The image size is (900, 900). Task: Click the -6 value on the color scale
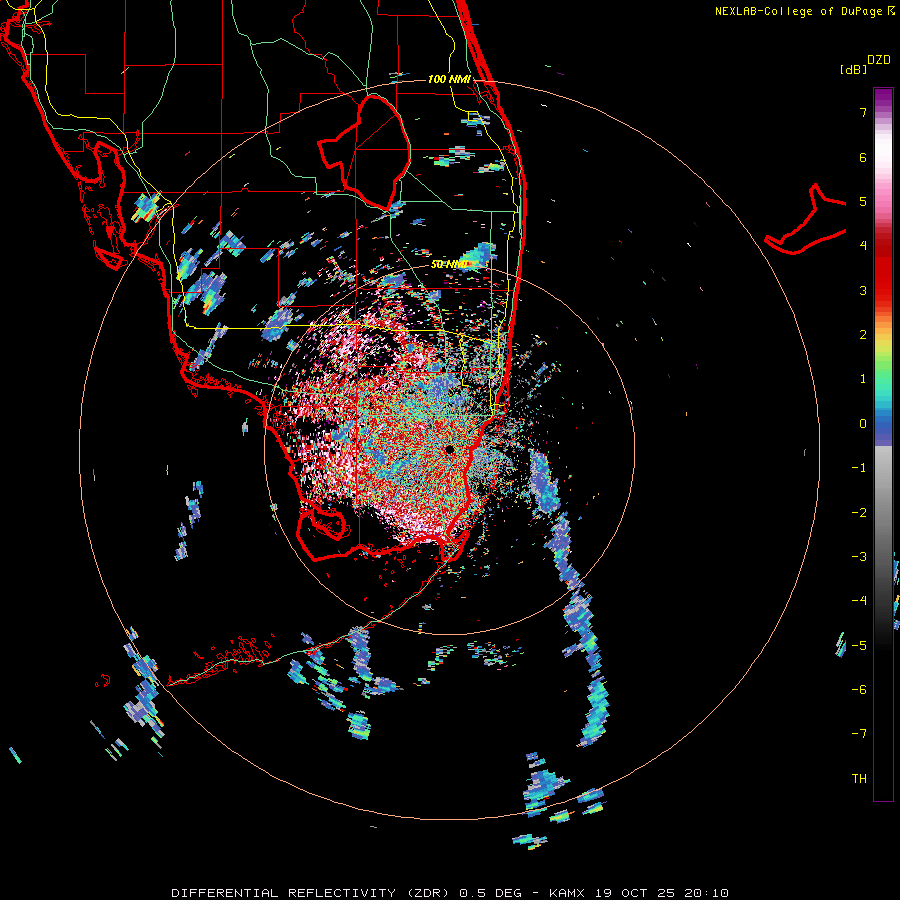tap(859, 689)
